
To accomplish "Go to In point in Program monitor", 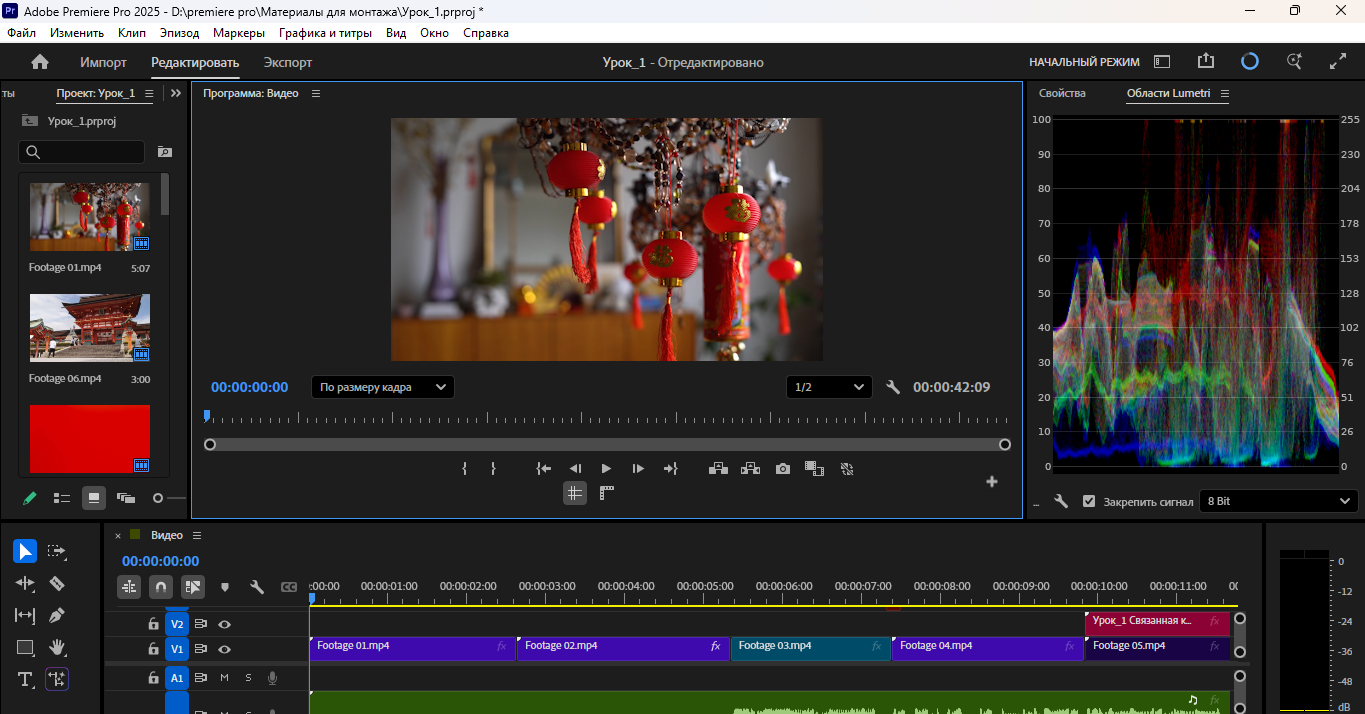I will coord(543,468).
